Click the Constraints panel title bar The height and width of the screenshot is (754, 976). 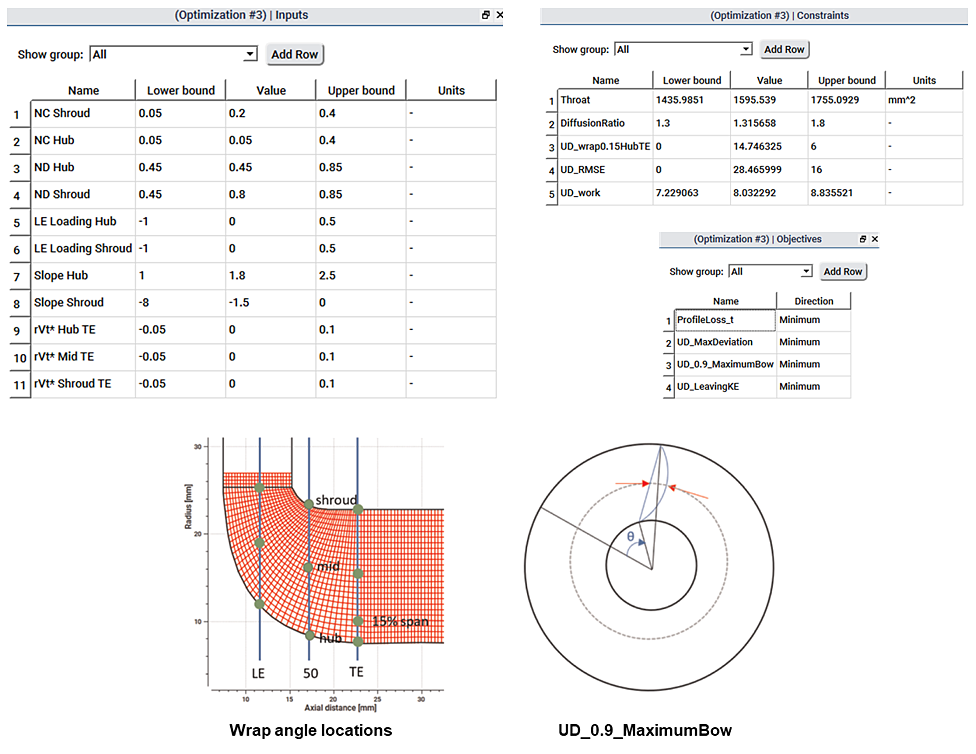coord(751,14)
